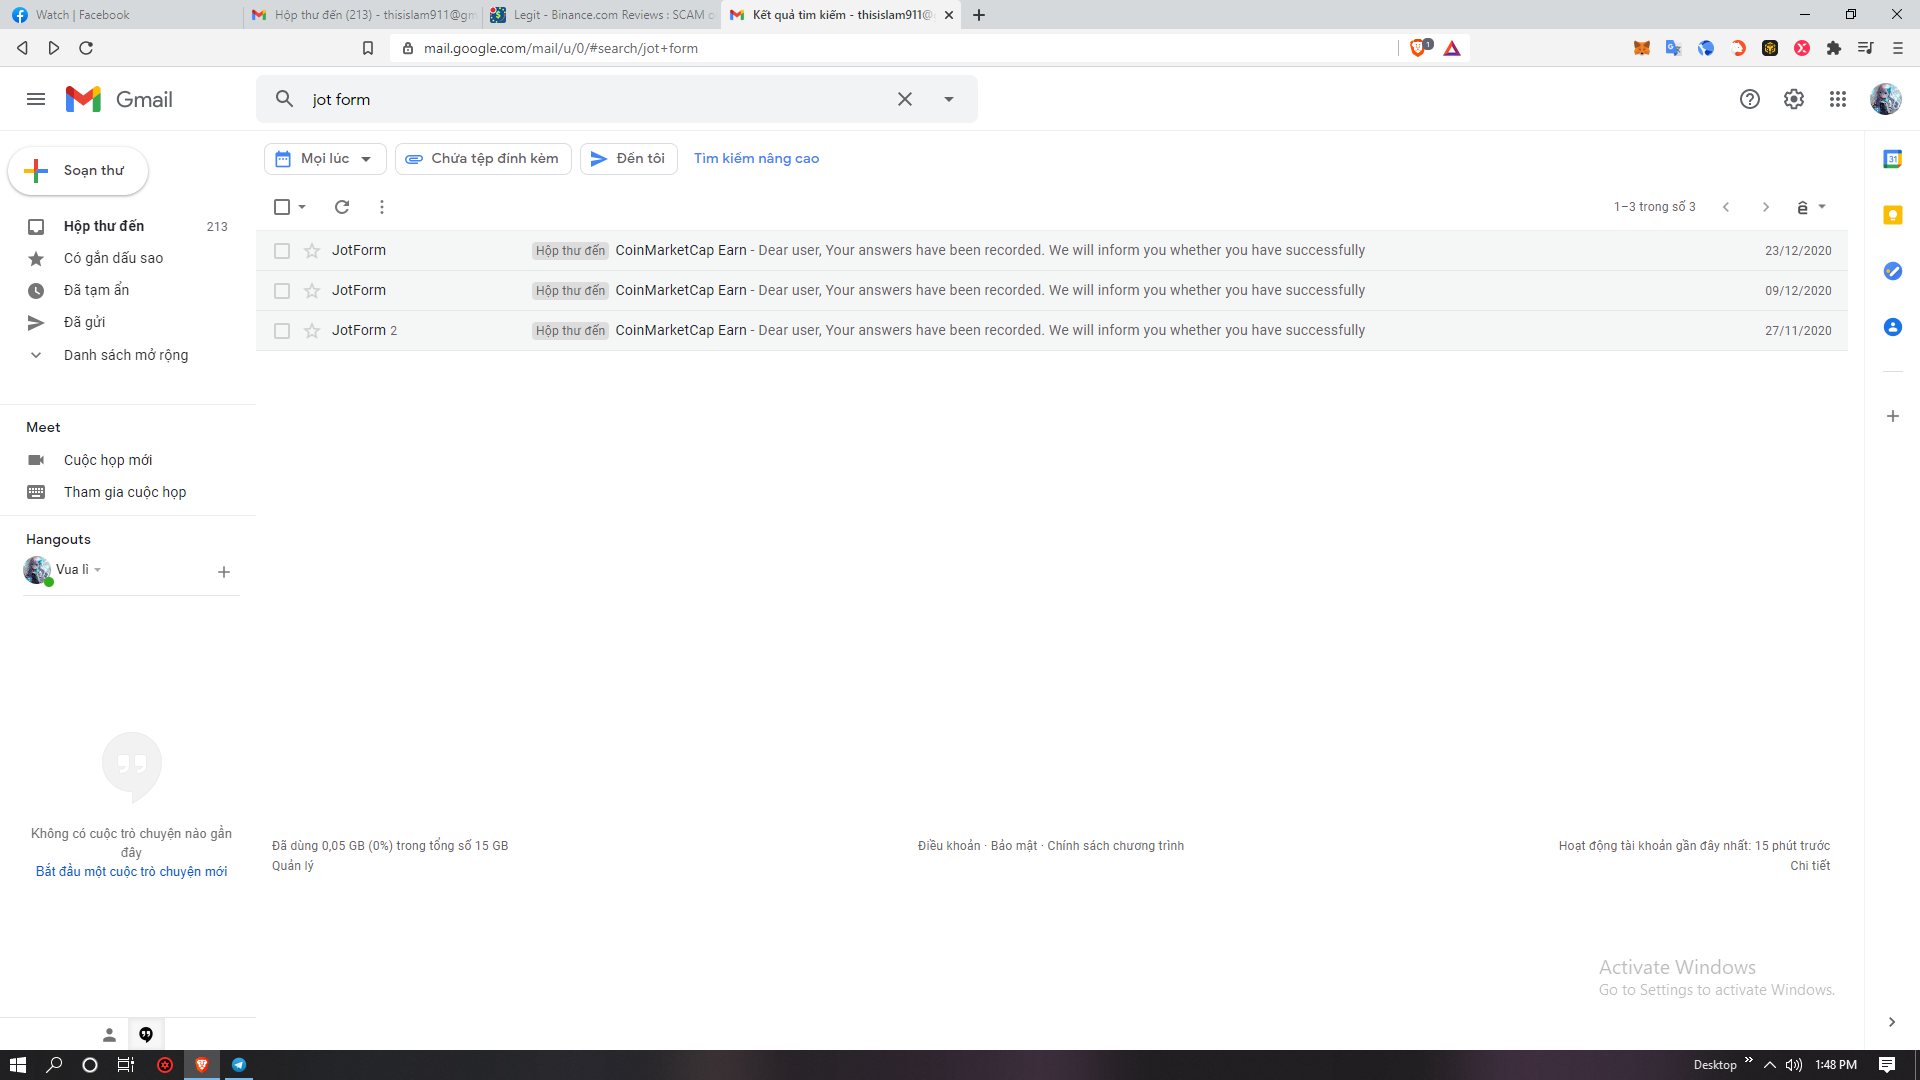The height and width of the screenshot is (1080, 1920).
Task: Open the Google apps grid
Action: coord(1838,99)
